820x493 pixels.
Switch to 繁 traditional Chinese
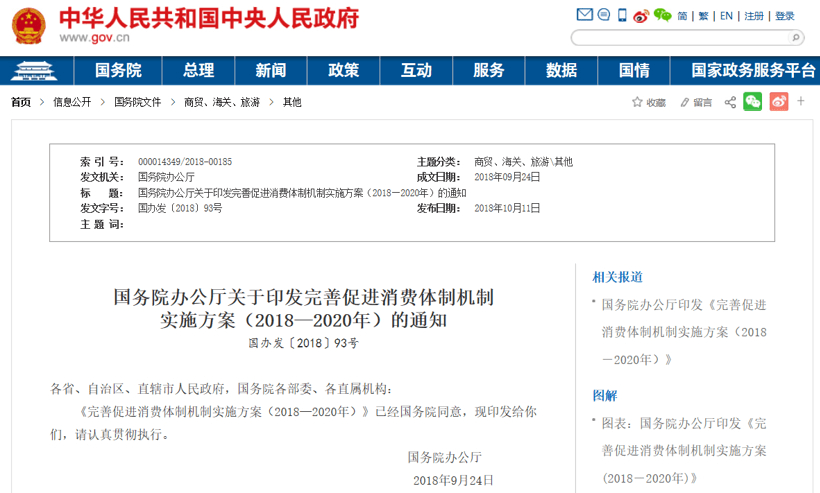coord(703,16)
